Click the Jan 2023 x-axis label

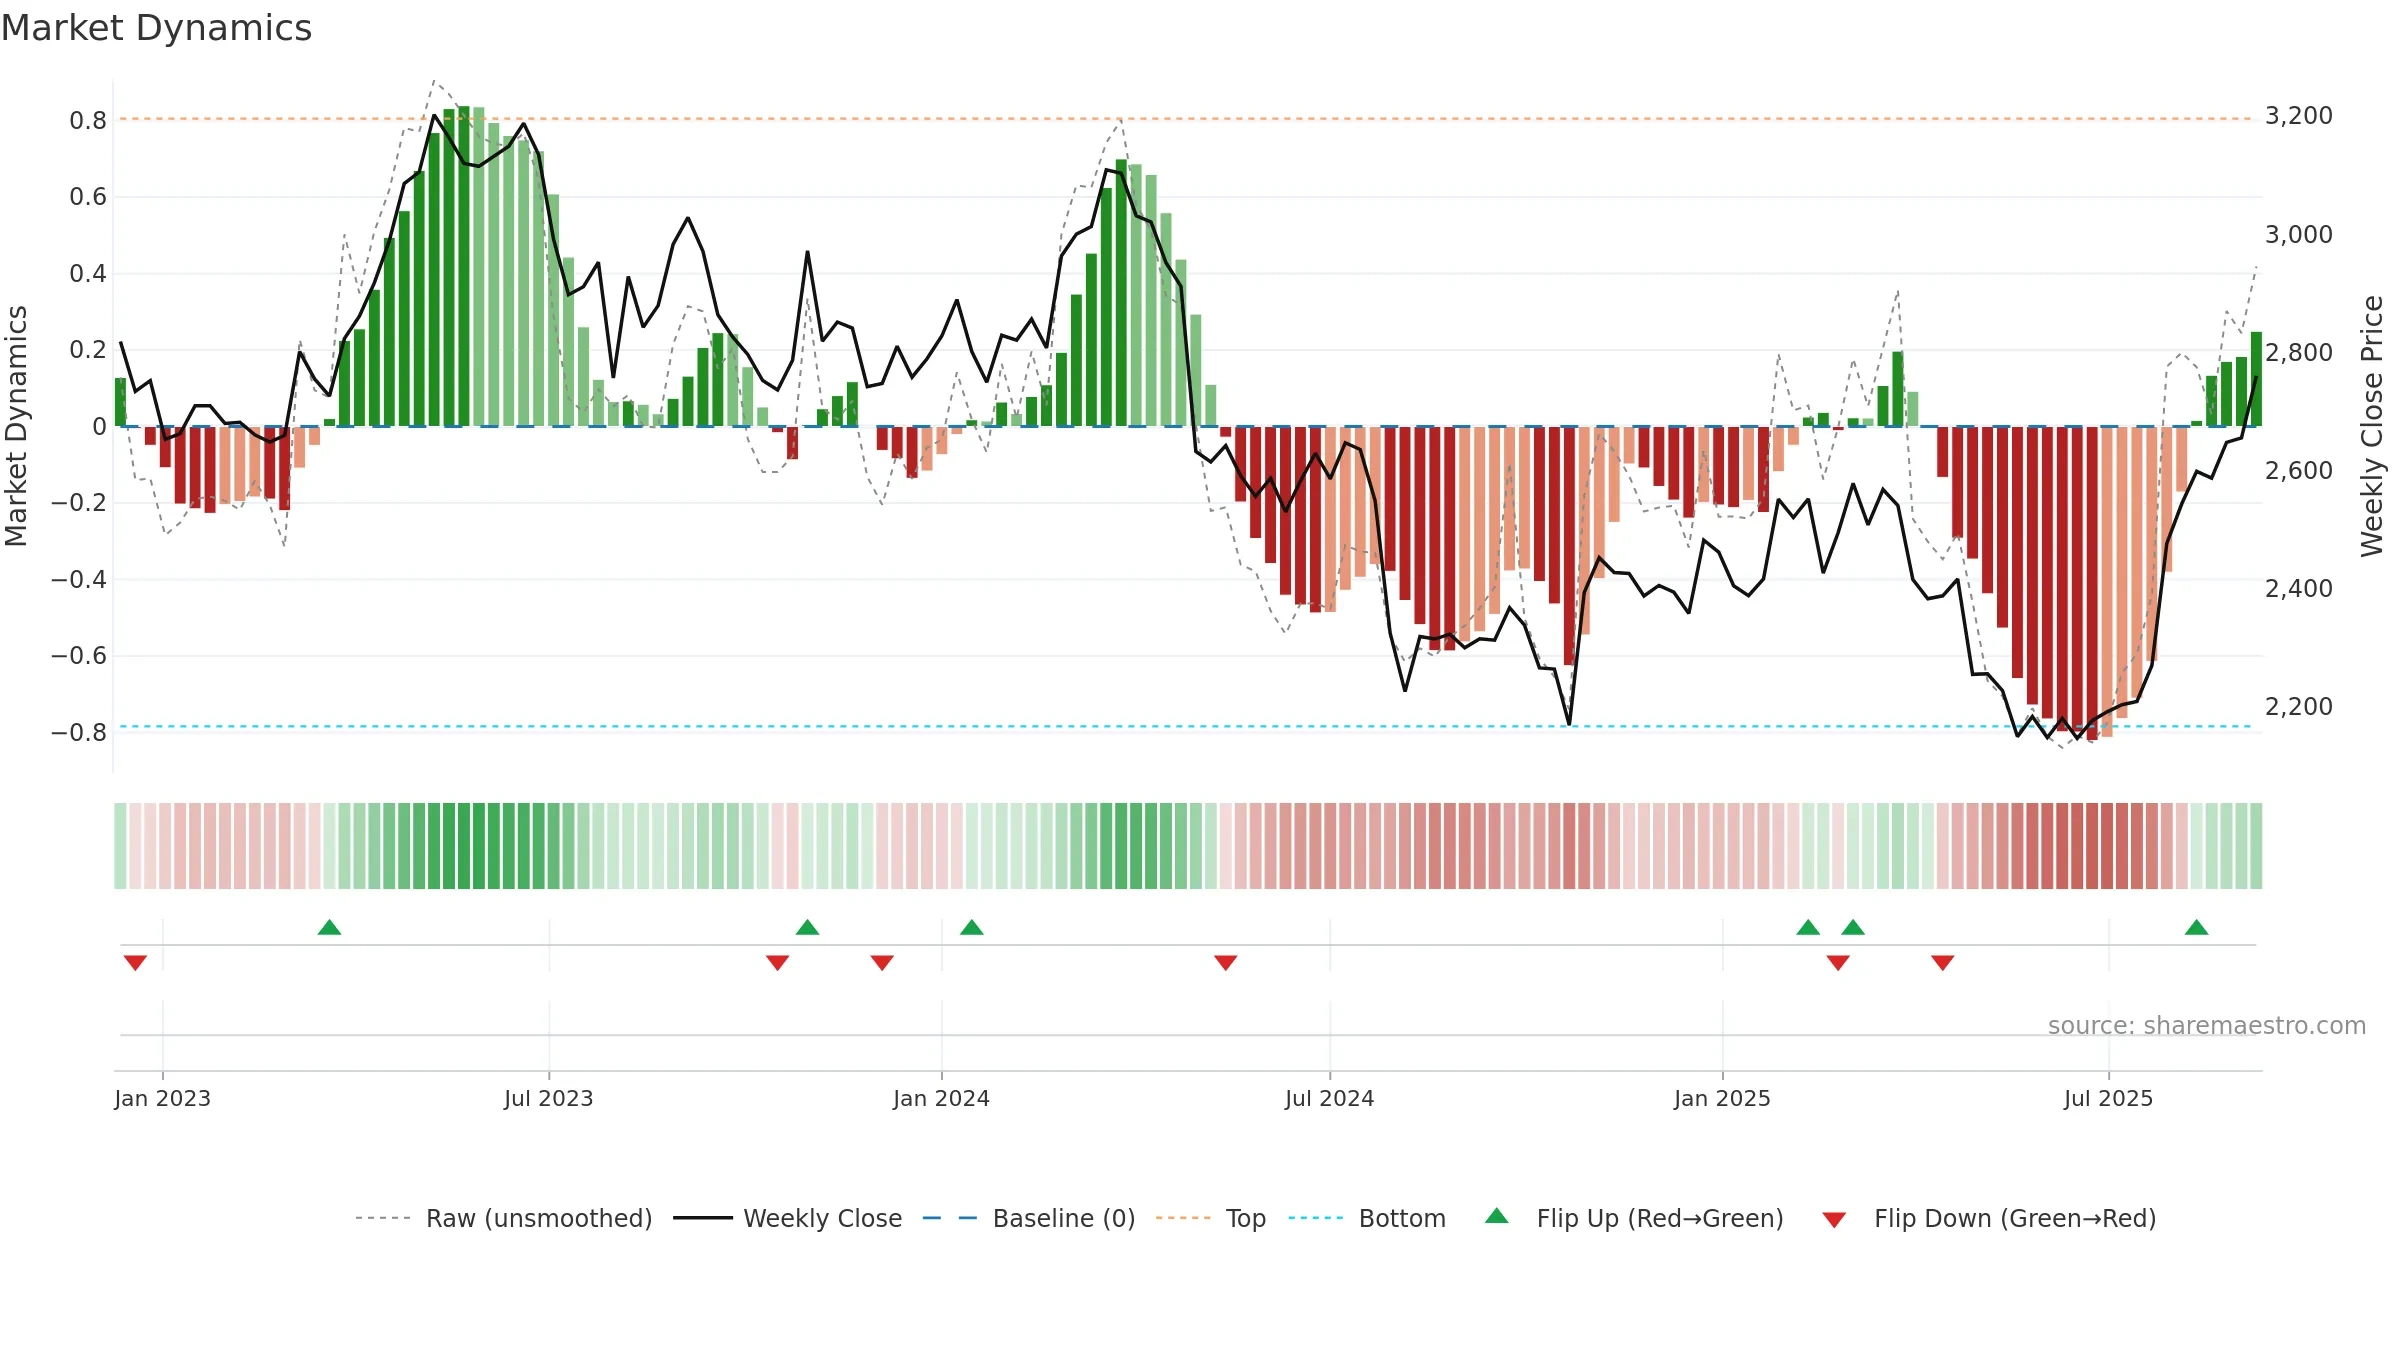pyautogui.click(x=162, y=1099)
